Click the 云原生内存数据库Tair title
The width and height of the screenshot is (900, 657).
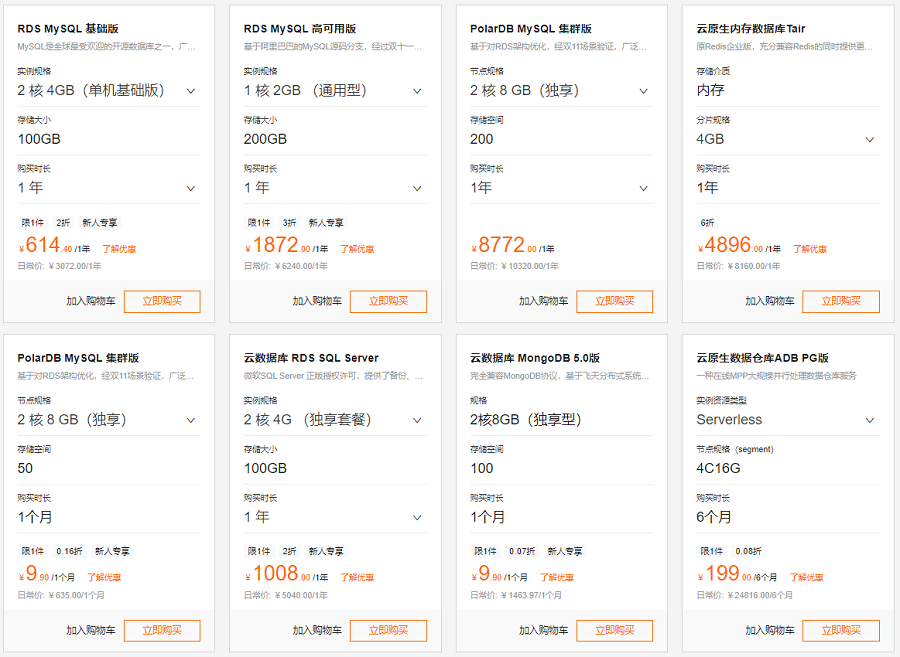pos(751,29)
